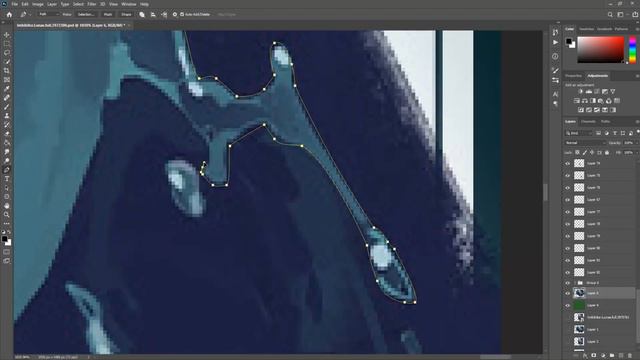
Task: Open path operations icon in options bar
Action: [142, 15]
